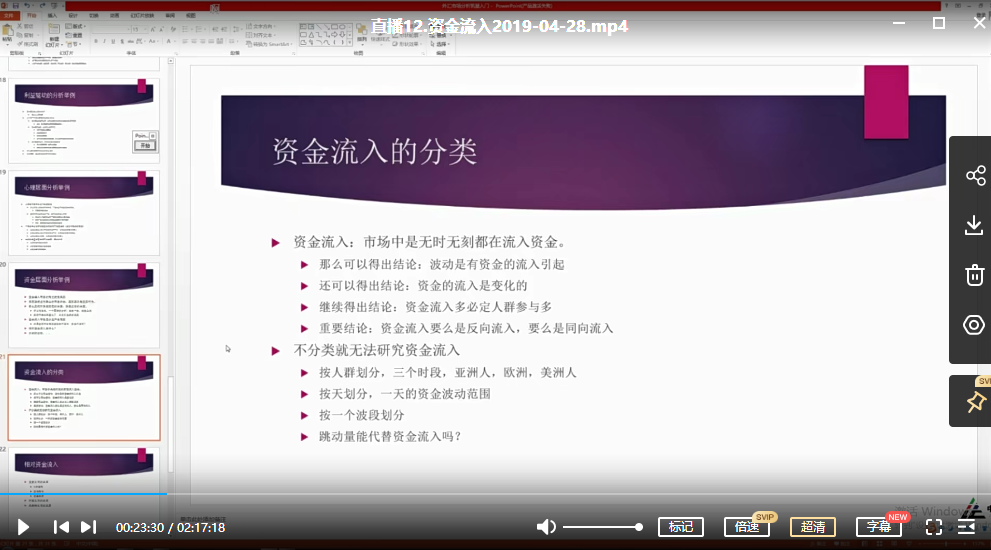This screenshot has width=991, height=550.
Task: Click the 新建幻灯片 New Slide icon
Action: [54, 30]
